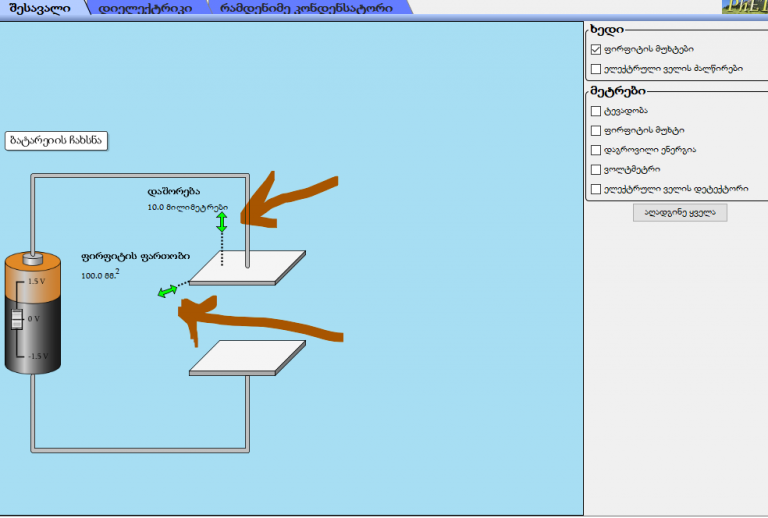The width and height of the screenshot is (768, 518).
Task: Click the green vertical separation arrow handle
Action: (222, 222)
